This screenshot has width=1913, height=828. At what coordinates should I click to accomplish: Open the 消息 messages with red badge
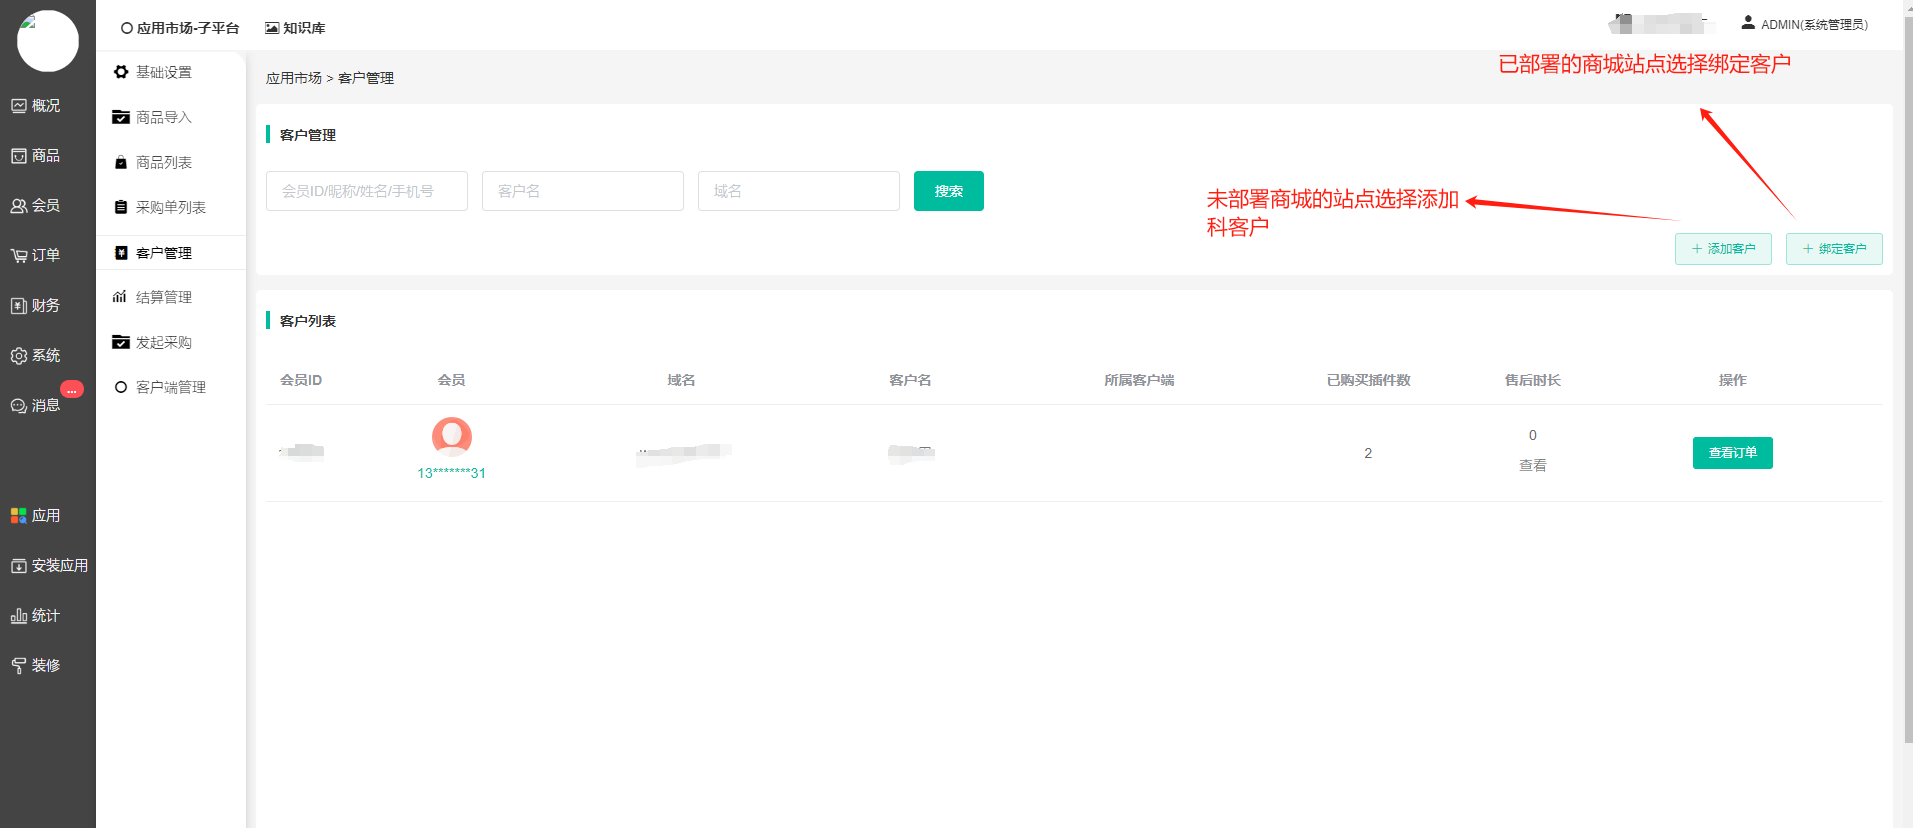pyautogui.click(x=36, y=405)
